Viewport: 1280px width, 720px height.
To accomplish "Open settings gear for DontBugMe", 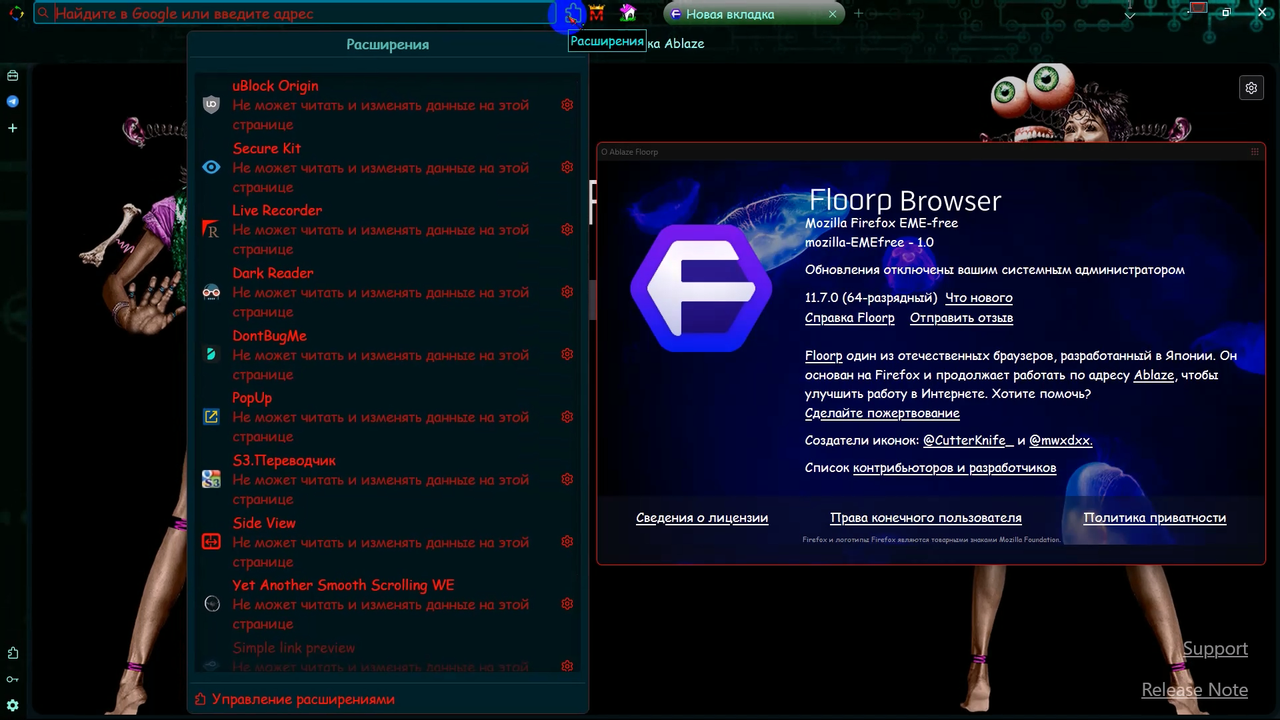I will coord(567,354).
